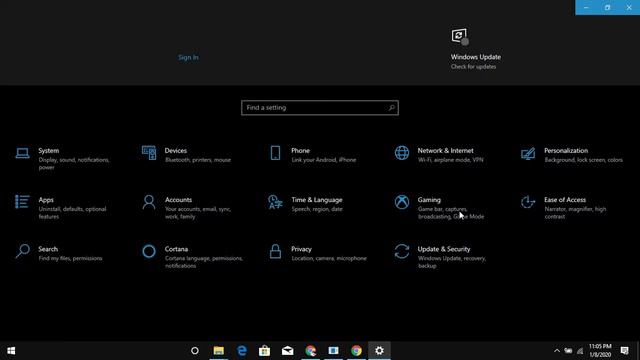Open the Mail app on the taskbar
640x360 pixels.
(x=287, y=351)
